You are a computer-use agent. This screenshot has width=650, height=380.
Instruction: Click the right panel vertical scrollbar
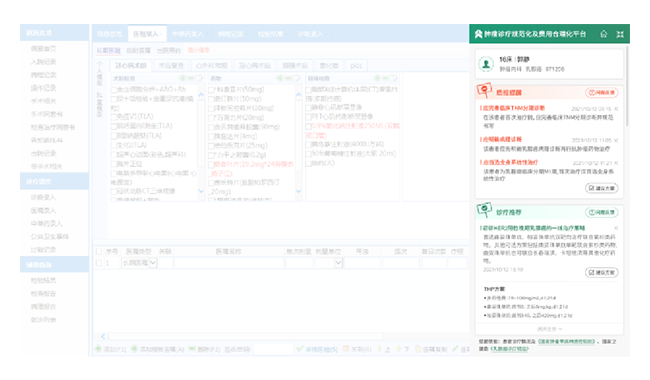(x=627, y=87)
